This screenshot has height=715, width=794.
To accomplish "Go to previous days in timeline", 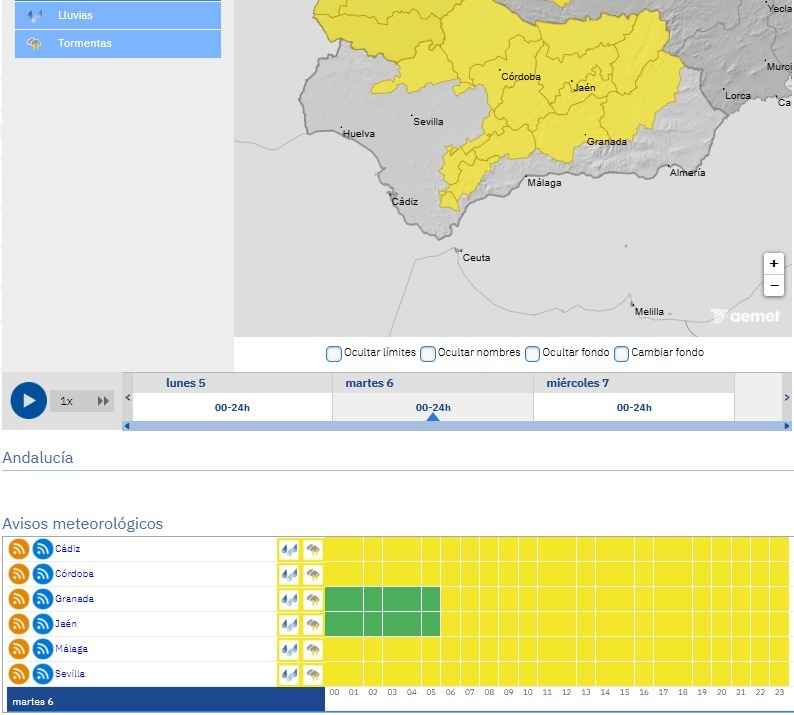I will [x=128, y=398].
